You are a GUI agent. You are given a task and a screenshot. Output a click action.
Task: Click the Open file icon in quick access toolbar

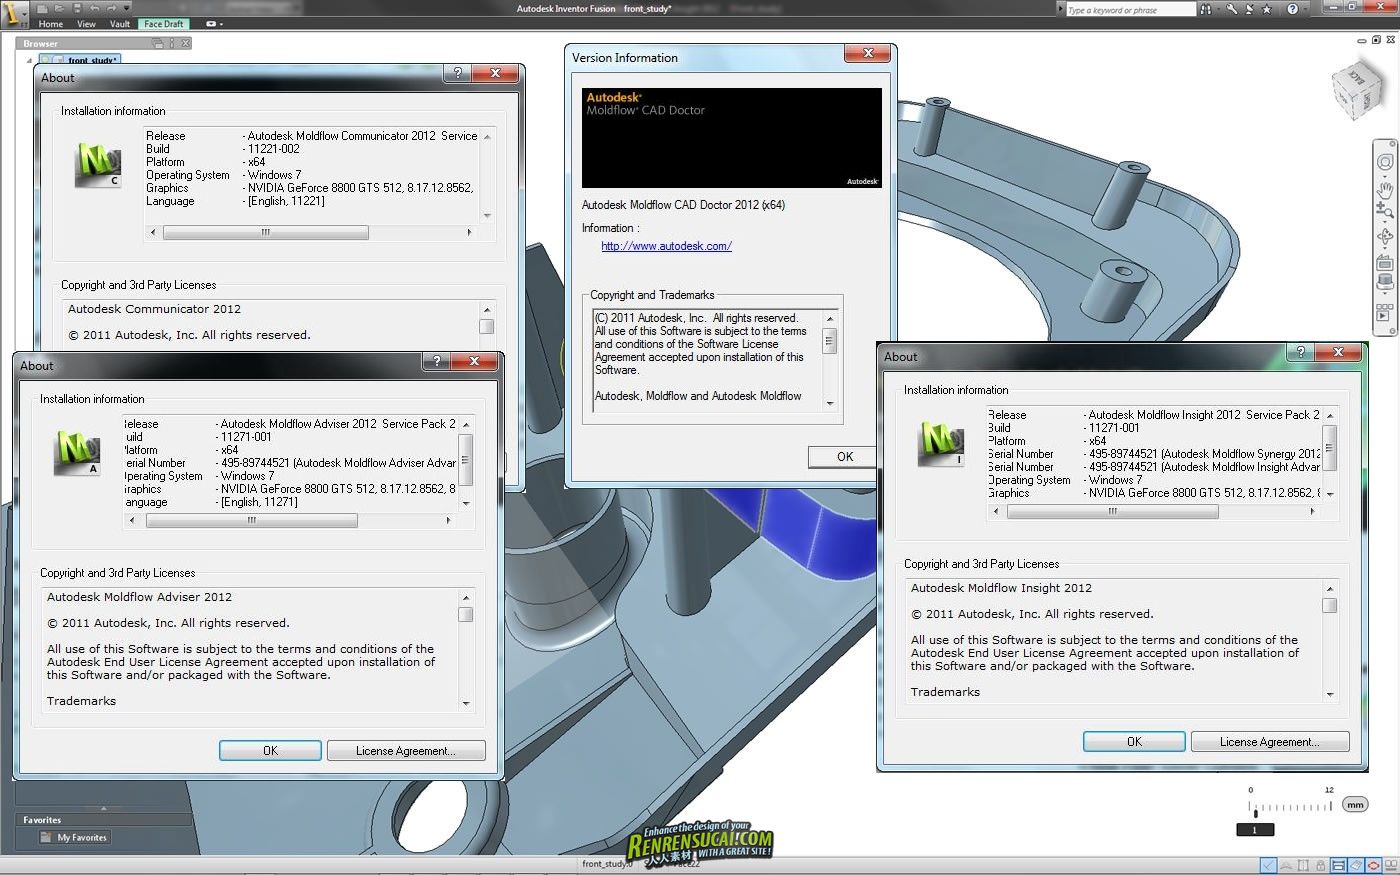point(59,9)
